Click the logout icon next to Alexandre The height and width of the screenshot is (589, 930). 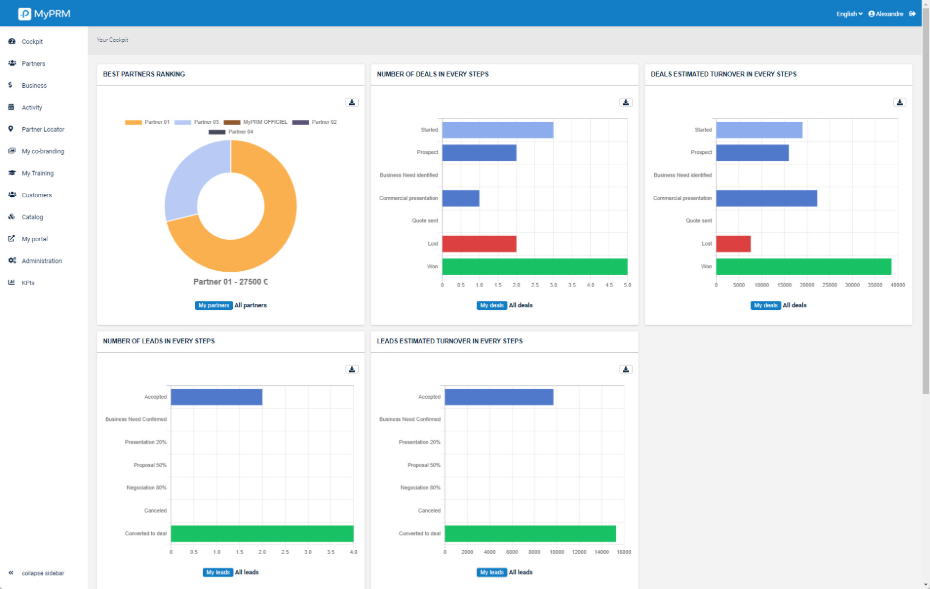[x=912, y=14]
